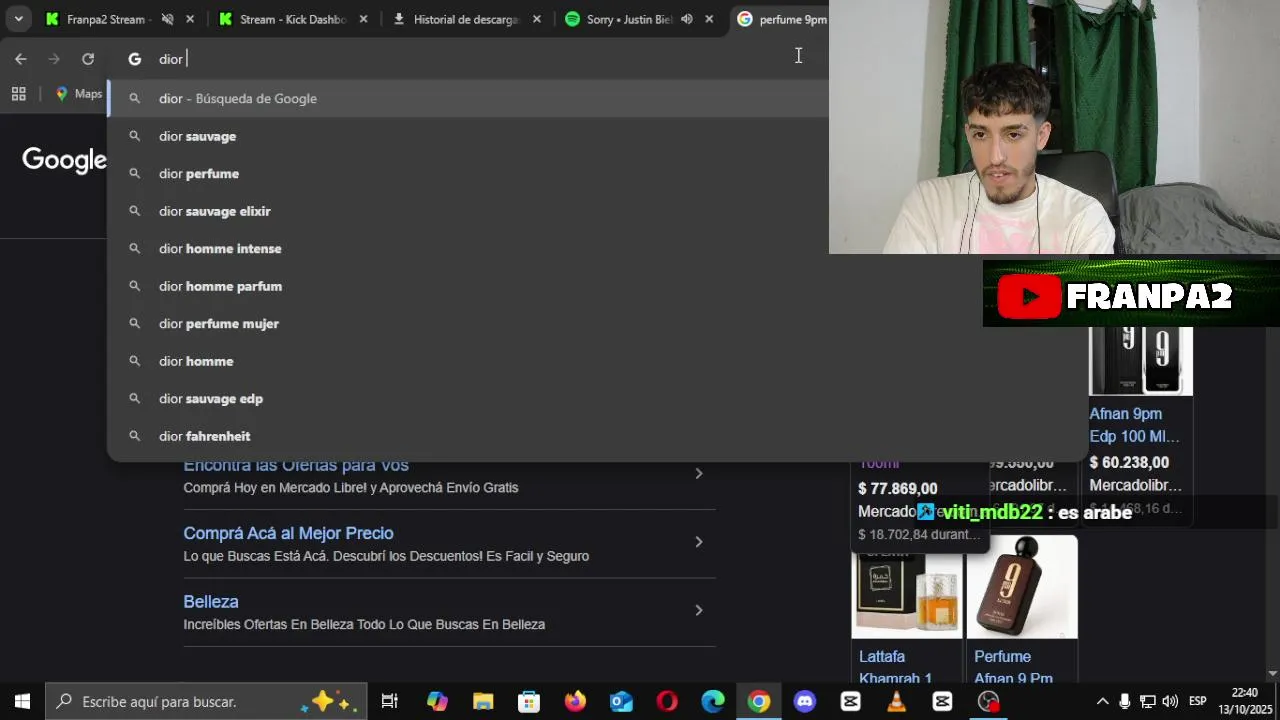Screen dimensions: 1280x720
Task: Open VLC media player from the taskbar
Action: [x=897, y=702]
